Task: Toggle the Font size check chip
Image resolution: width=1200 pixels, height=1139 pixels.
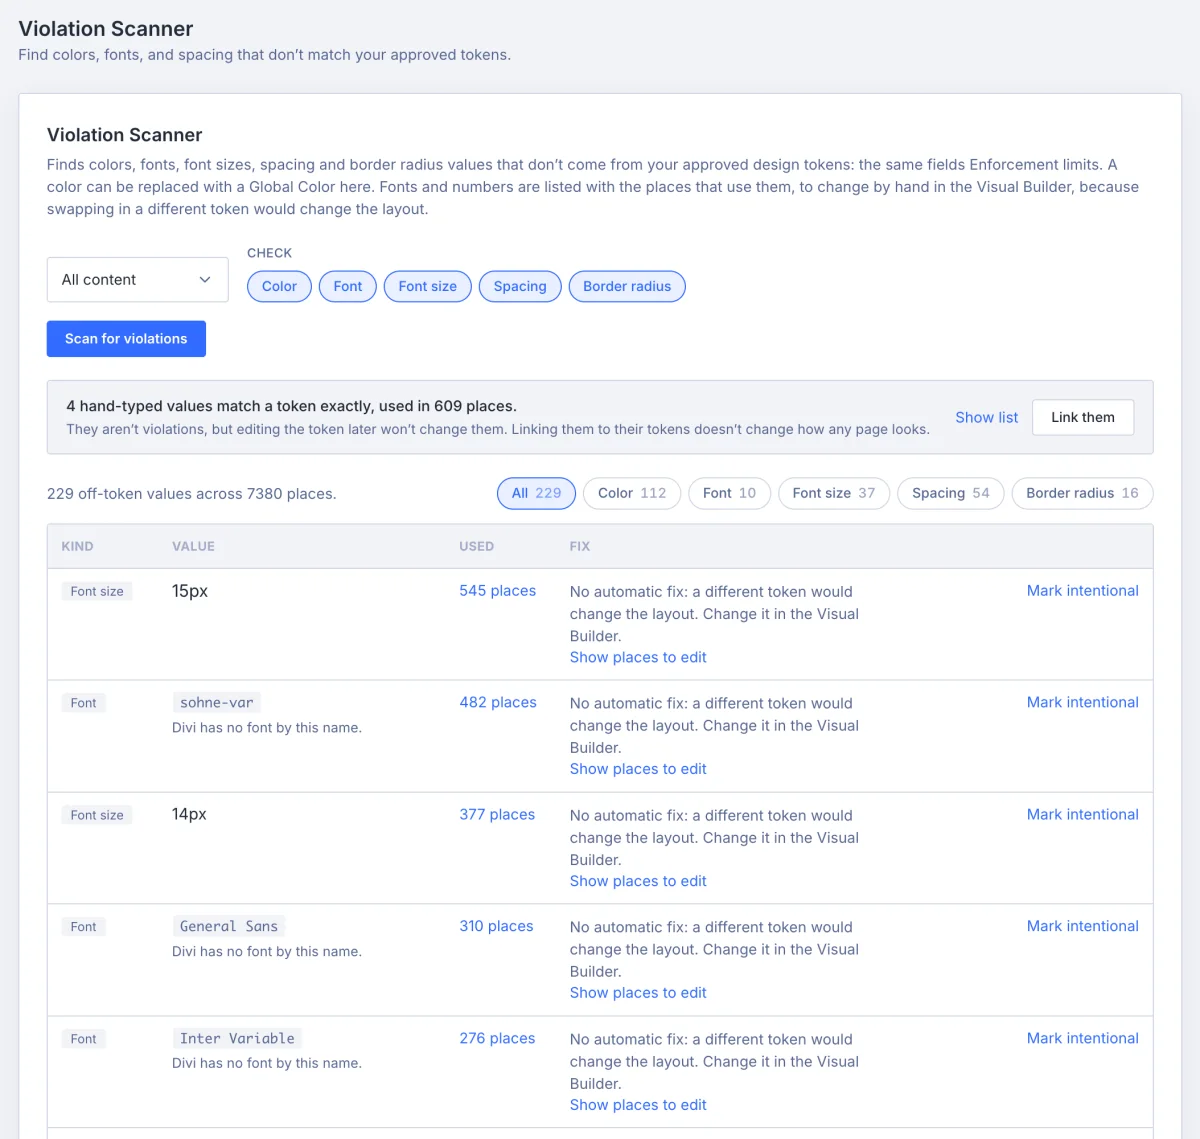Action: coord(427,286)
